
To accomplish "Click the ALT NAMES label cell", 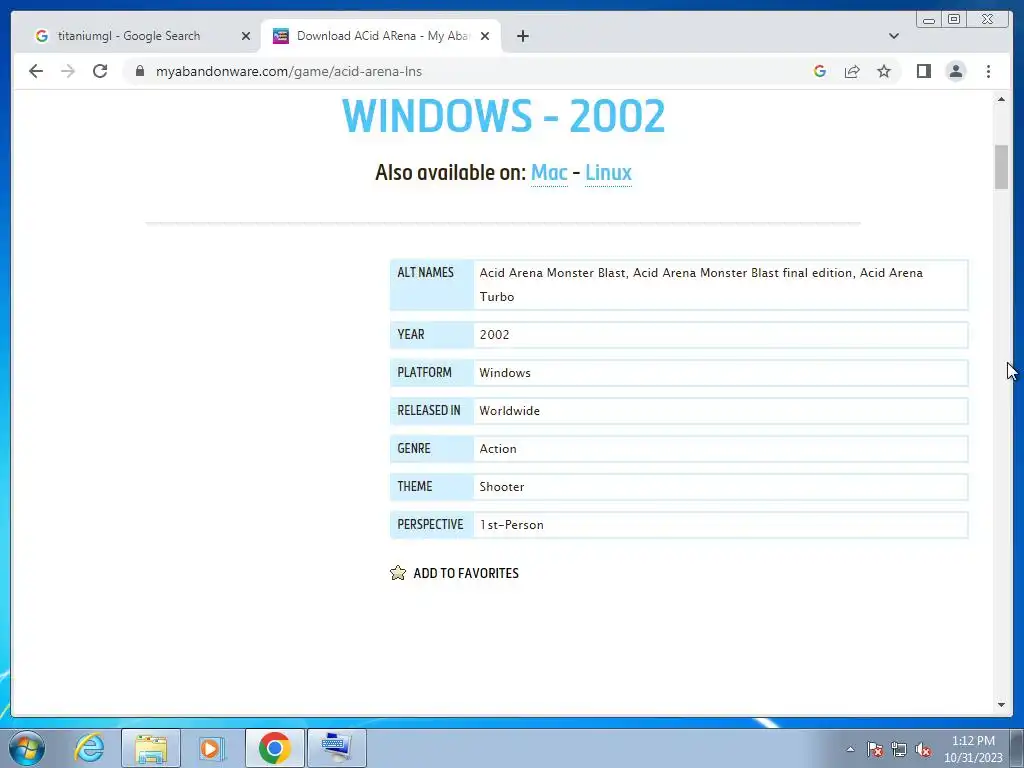I will [x=432, y=284].
